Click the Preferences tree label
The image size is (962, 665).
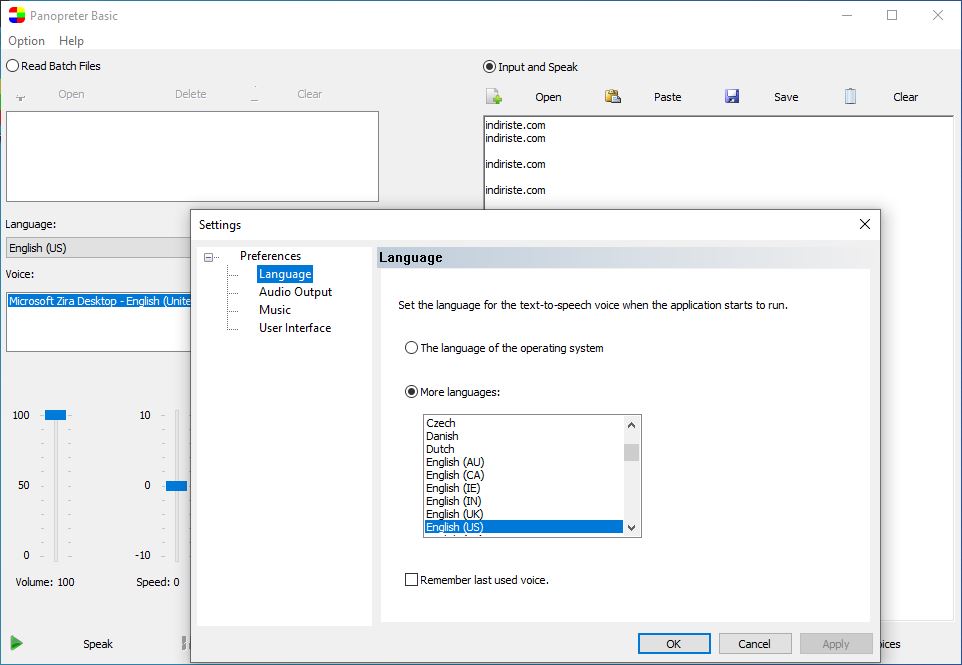point(271,256)
